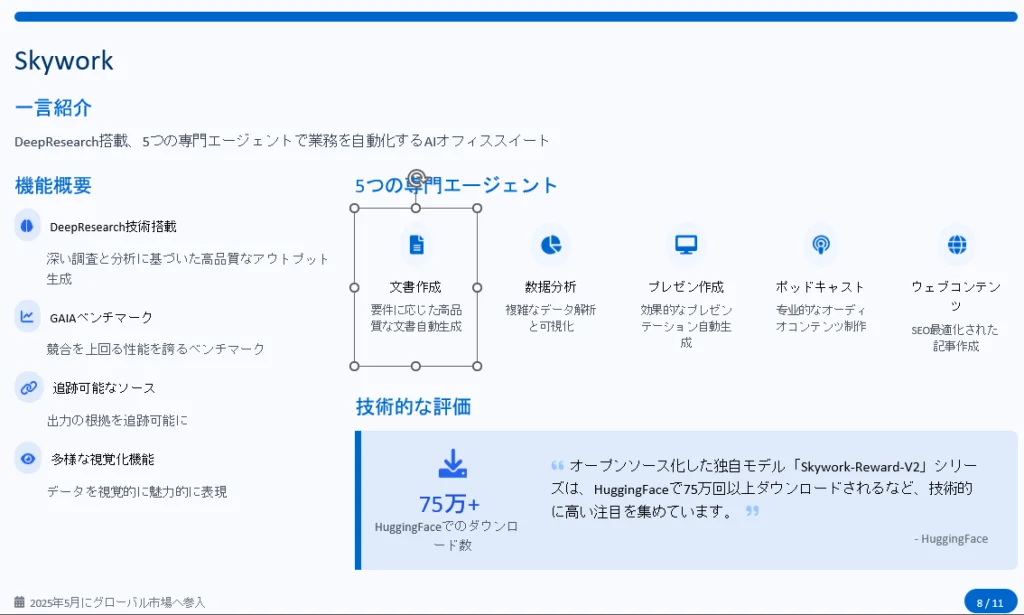
Task: Select the 文書作成 agent title
Action: 415,287
